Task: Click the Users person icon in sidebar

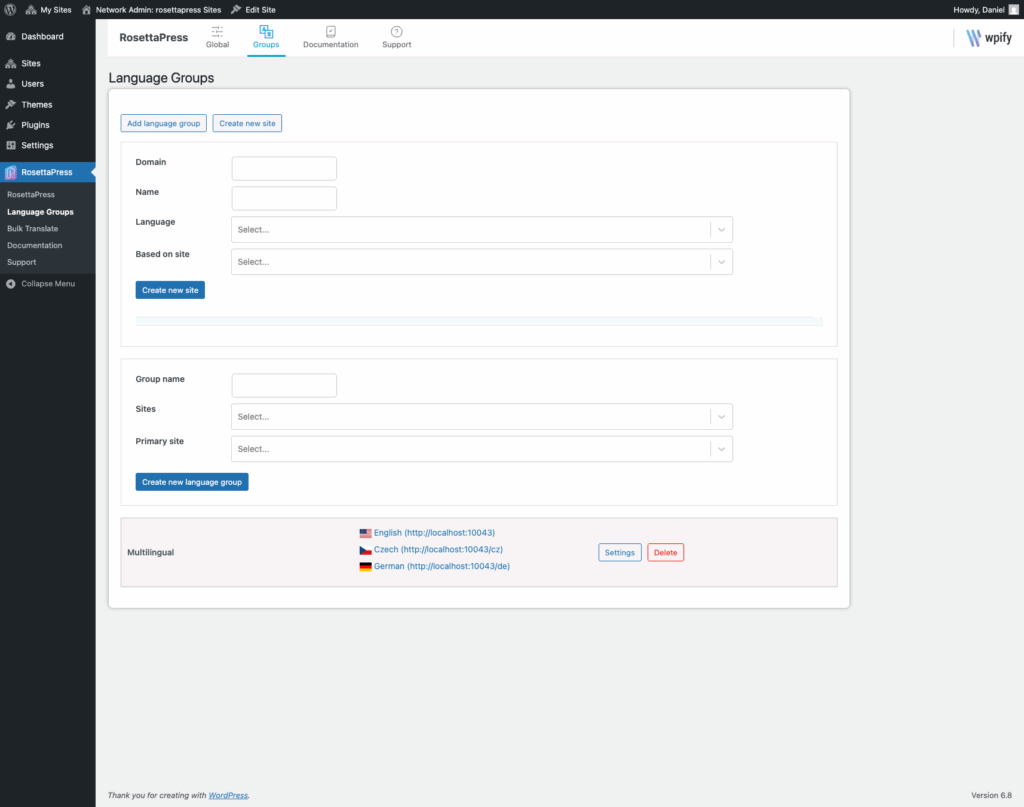Action: 11,84
